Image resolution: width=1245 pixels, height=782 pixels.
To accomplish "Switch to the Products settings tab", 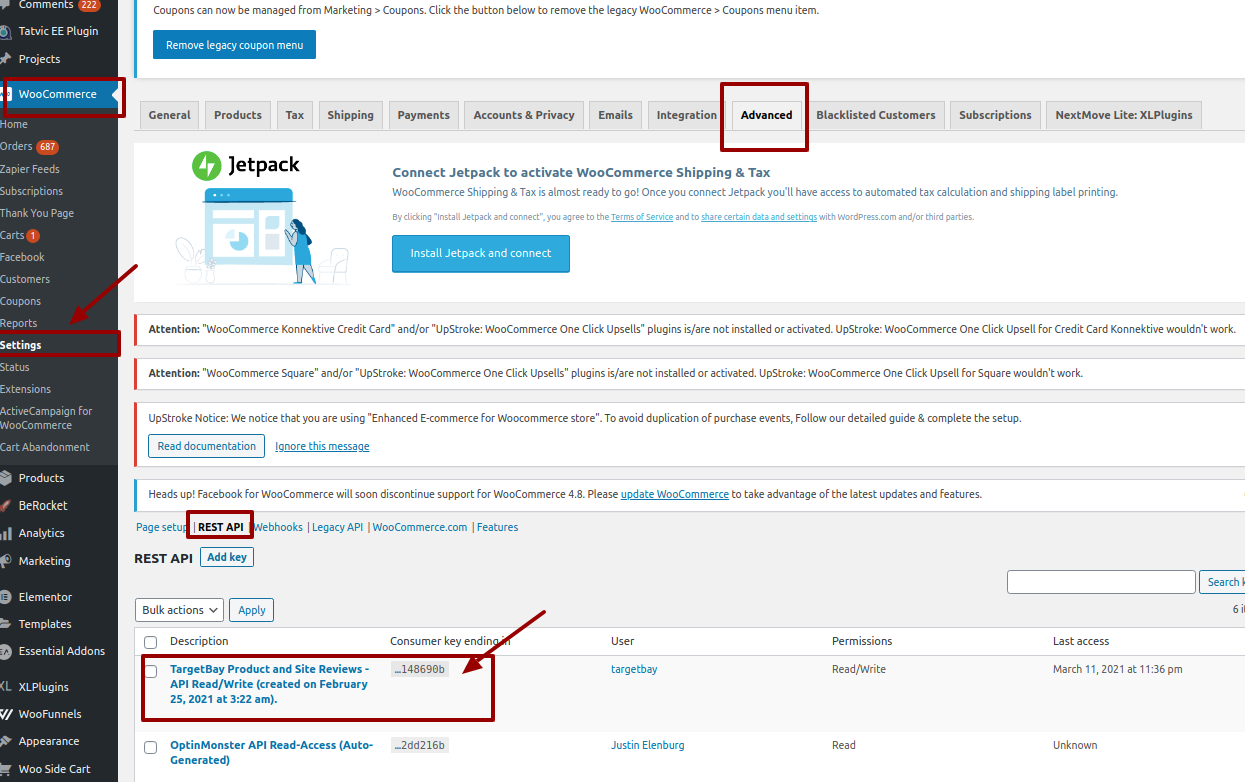I will point(238,115).
